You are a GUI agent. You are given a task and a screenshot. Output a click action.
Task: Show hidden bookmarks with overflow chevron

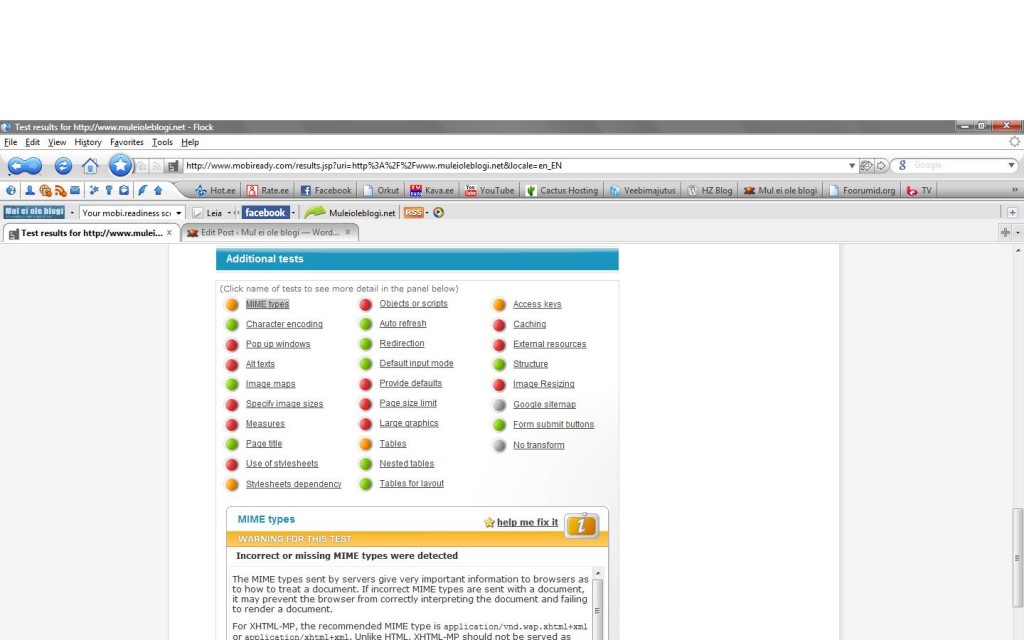(x=1015, y=190)
